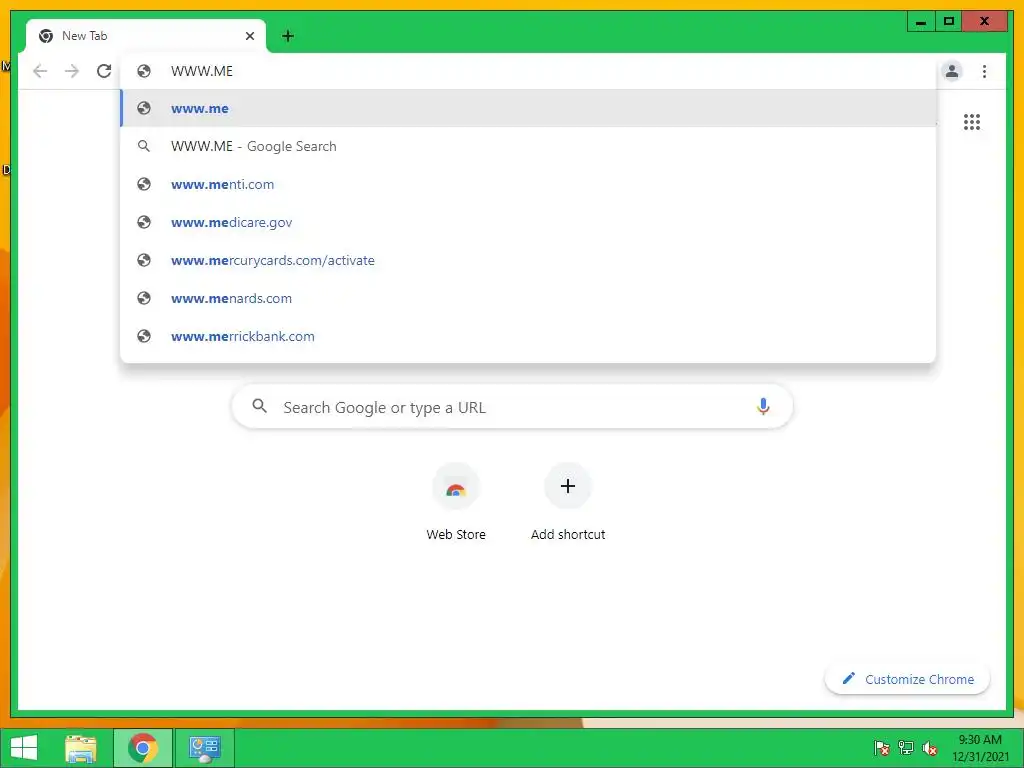The width and height of the screenshot is (1024, 768).
Task: Click the globe icon beside www.mercurycards.com/activate
Action: point(144,260)
